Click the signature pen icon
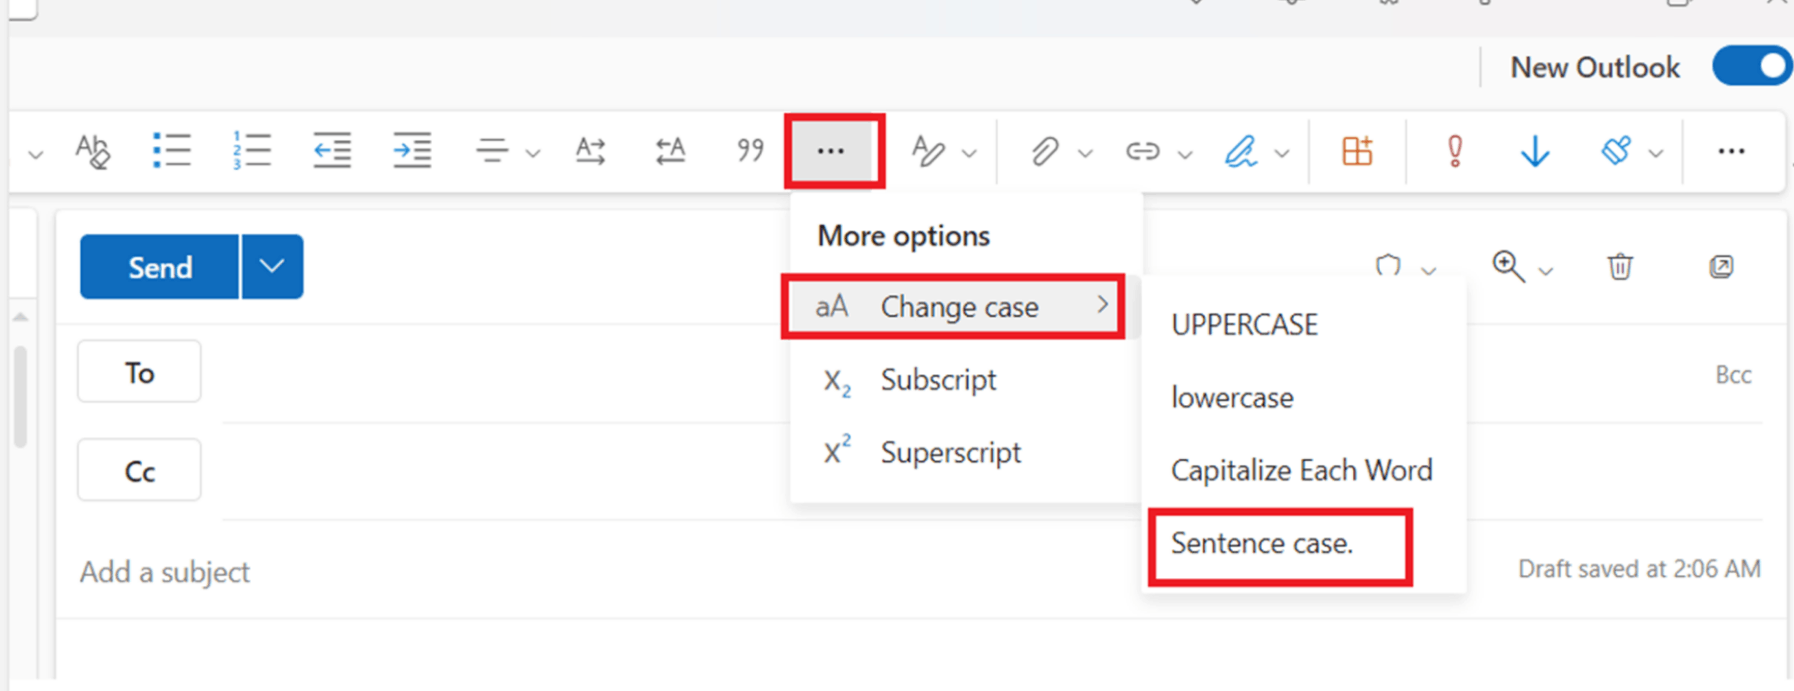This screenshot has width=1794, height=691. pyautogui.click(x=1241, y=151)
